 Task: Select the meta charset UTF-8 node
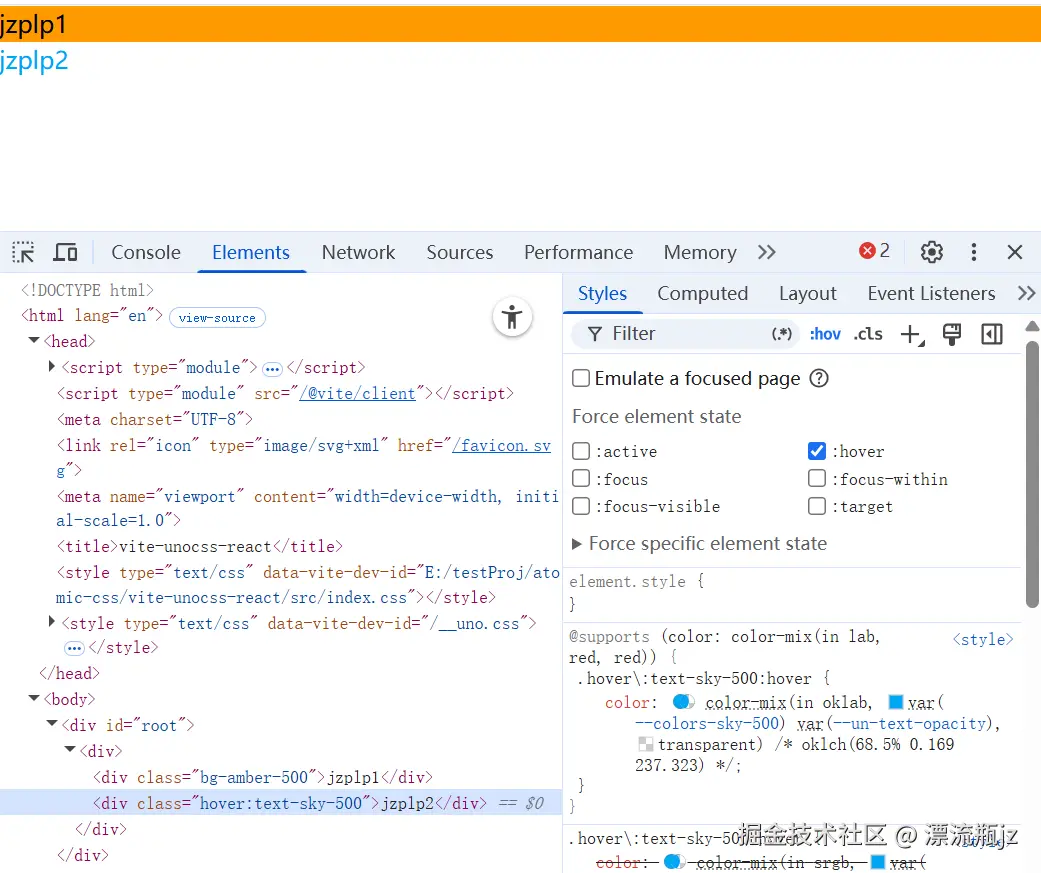click(x=155, y=420)
